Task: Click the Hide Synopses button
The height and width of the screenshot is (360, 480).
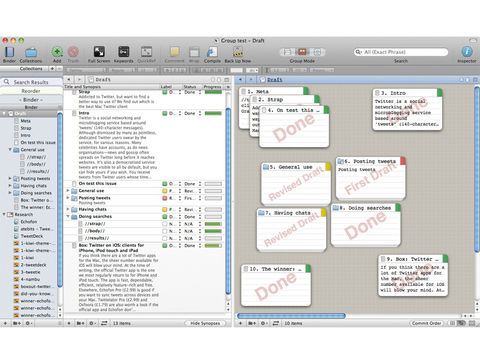Action: pyautogui.click(x=205, y=323)
